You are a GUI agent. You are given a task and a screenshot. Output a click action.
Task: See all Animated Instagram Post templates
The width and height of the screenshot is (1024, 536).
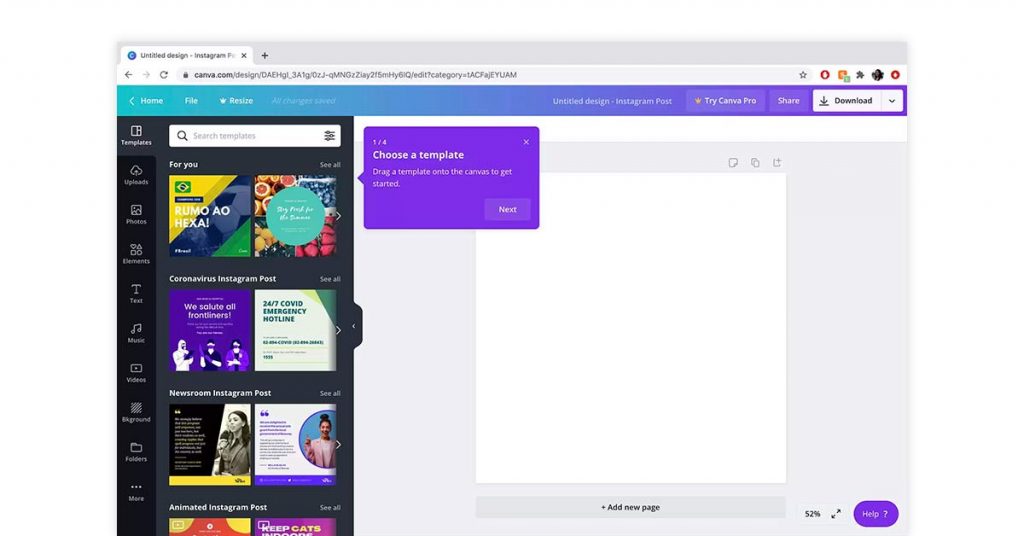[330, 507]
